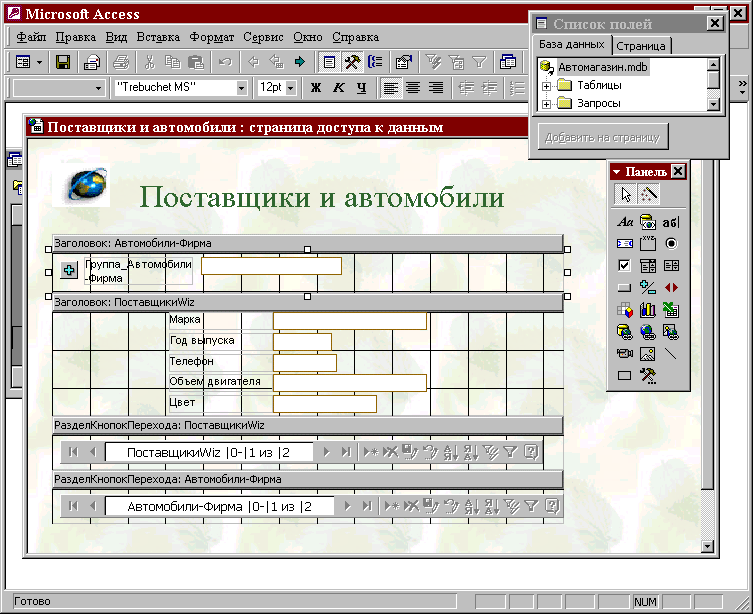
Task: Open the Trebuchet MS font dropdown
Action: [242, 88]
